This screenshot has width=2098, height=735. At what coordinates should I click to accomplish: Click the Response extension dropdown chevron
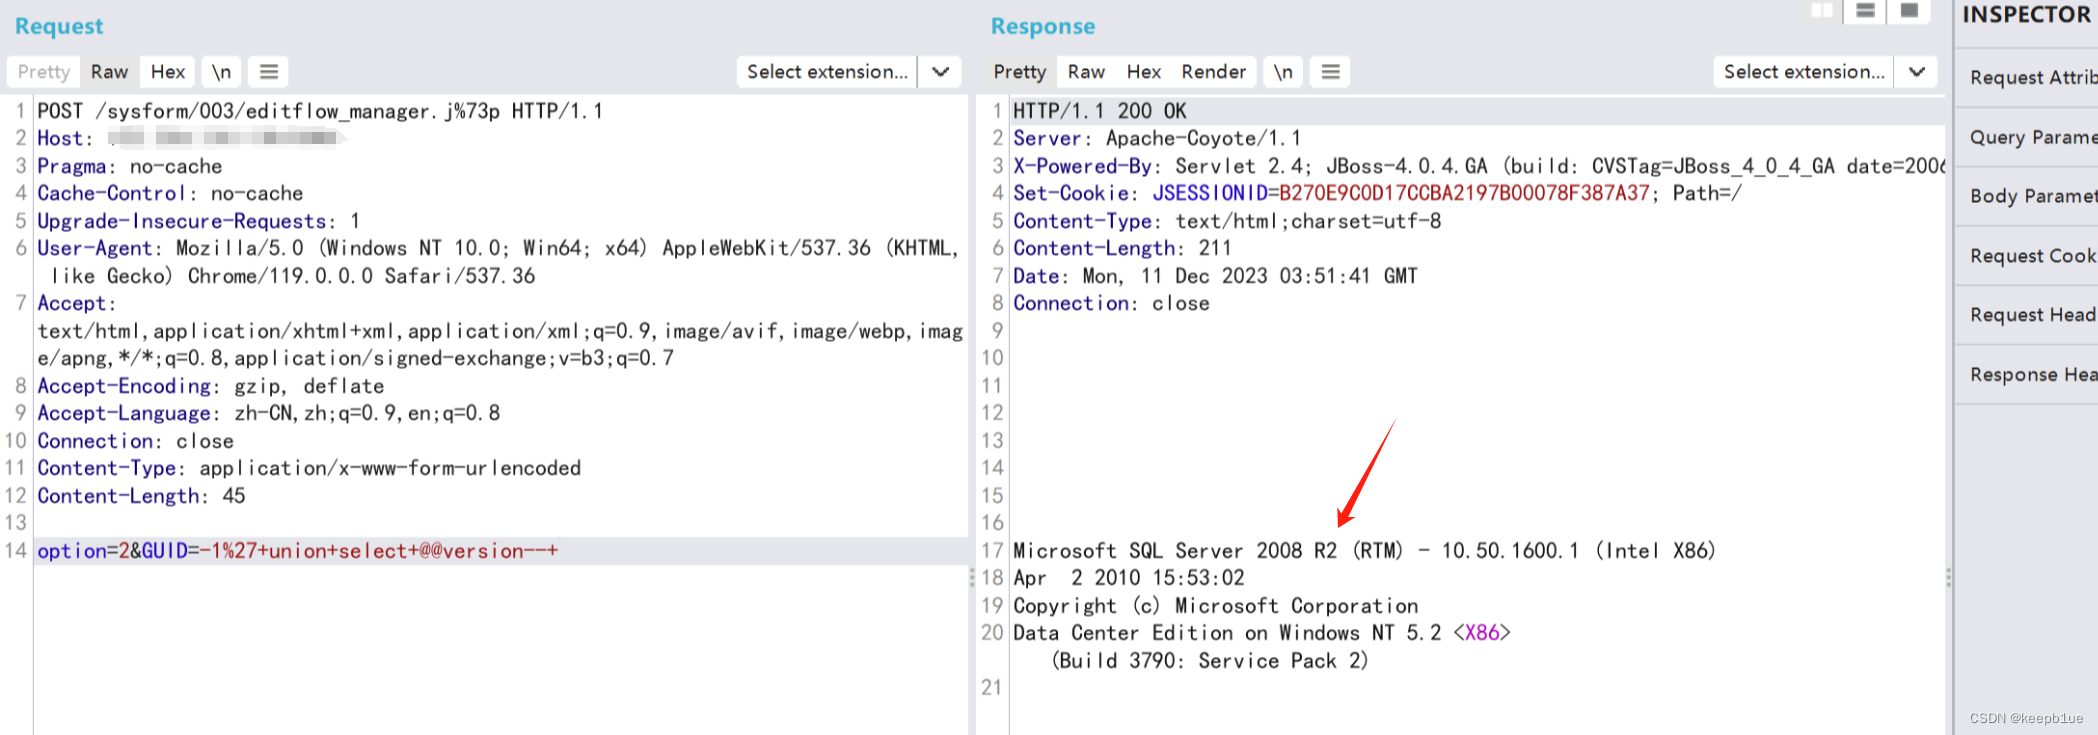1916,72
